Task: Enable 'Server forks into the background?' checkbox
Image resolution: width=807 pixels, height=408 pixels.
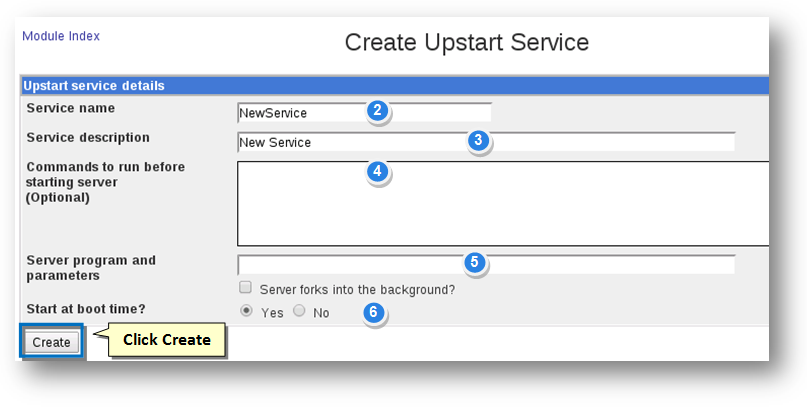Action: pos(246,288)
